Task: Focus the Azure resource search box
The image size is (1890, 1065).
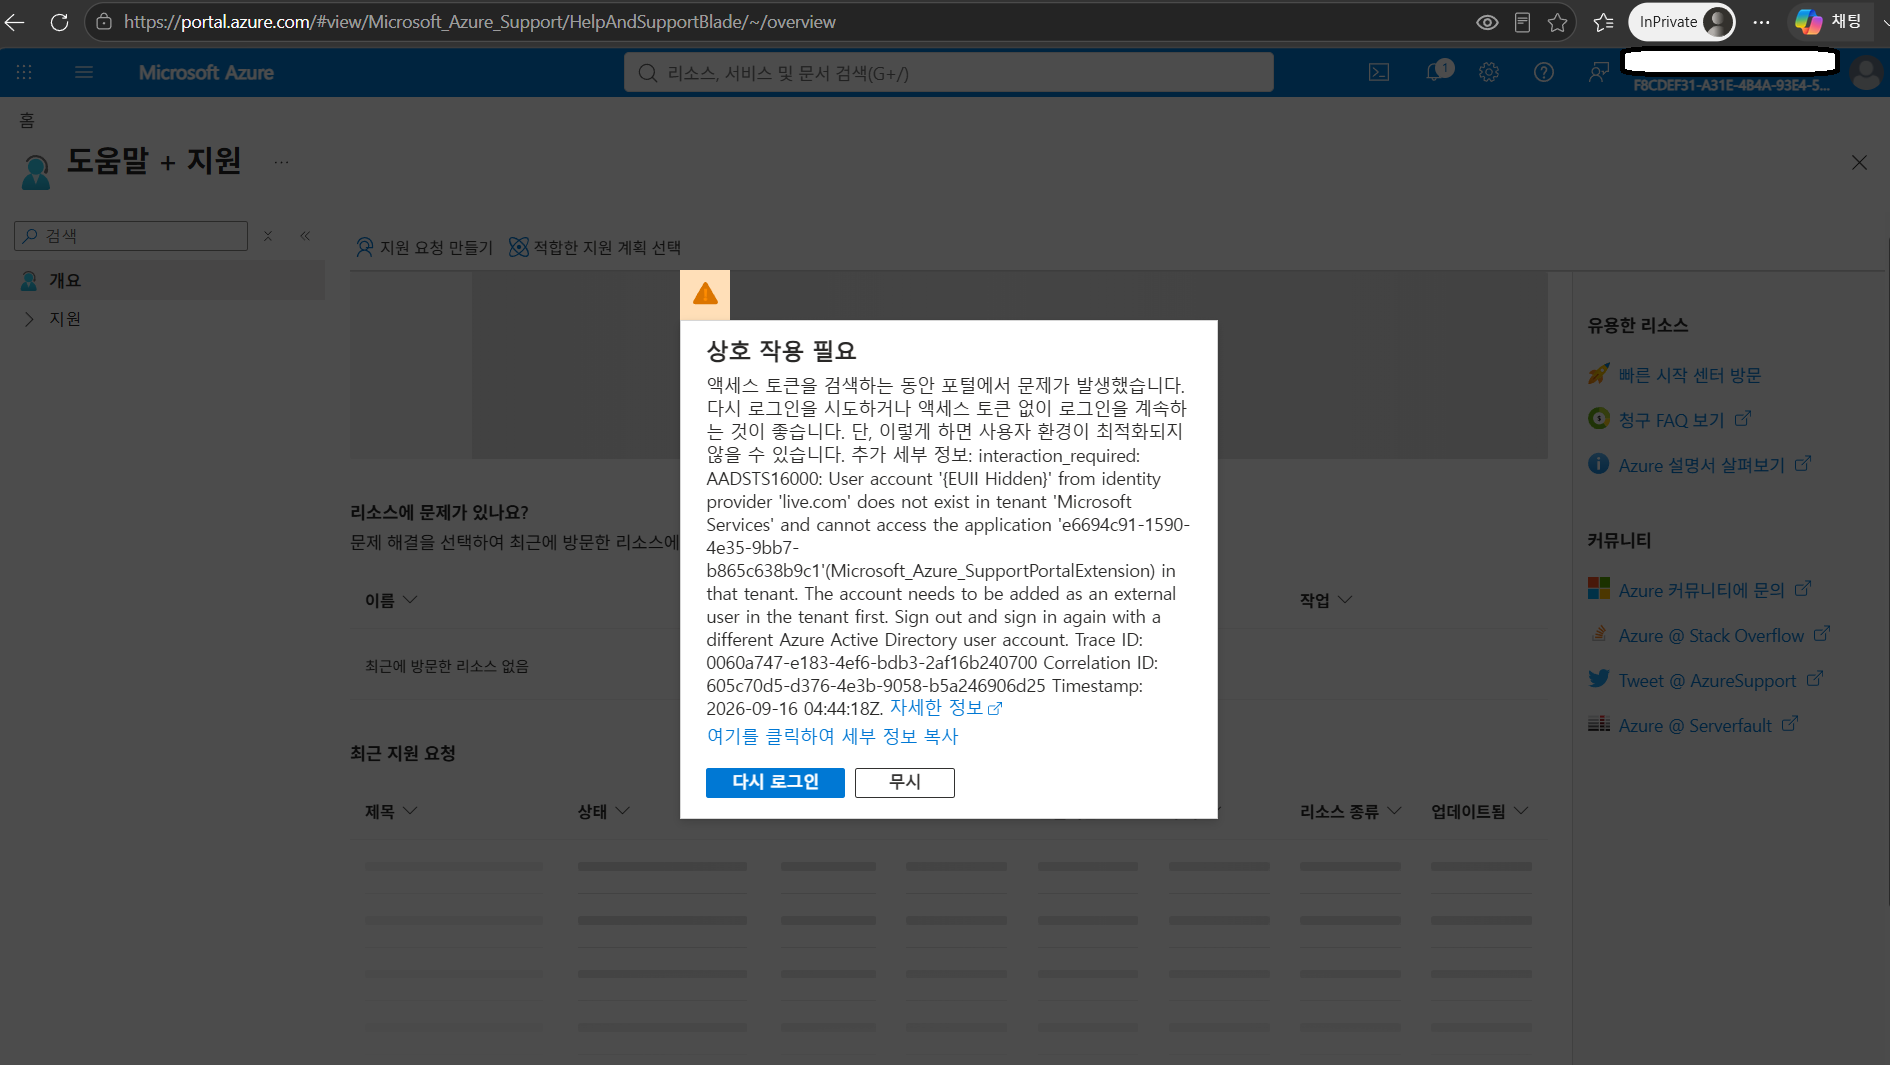Action: click(x=948, y=72)
